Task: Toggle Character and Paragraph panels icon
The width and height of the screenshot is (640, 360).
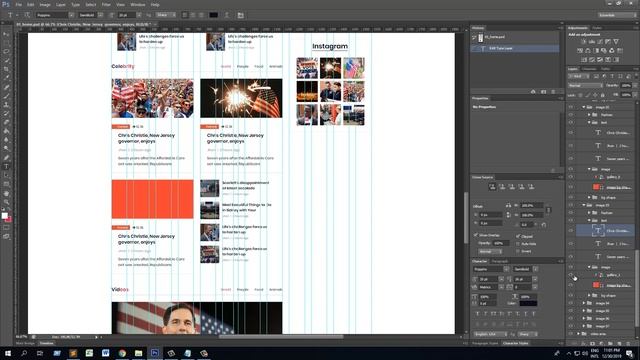Action: (240, 15)
